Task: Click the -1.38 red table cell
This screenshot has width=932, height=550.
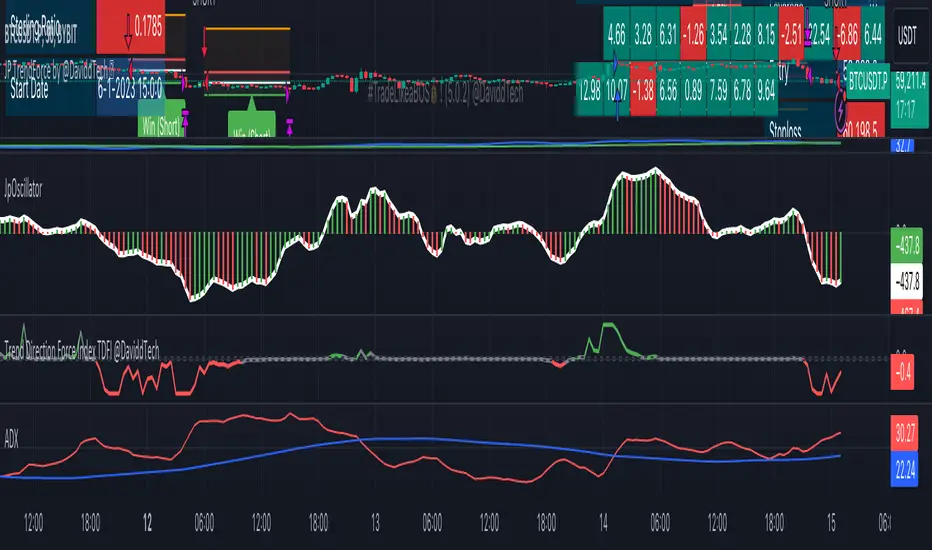Action: click(x=643, y=89)
